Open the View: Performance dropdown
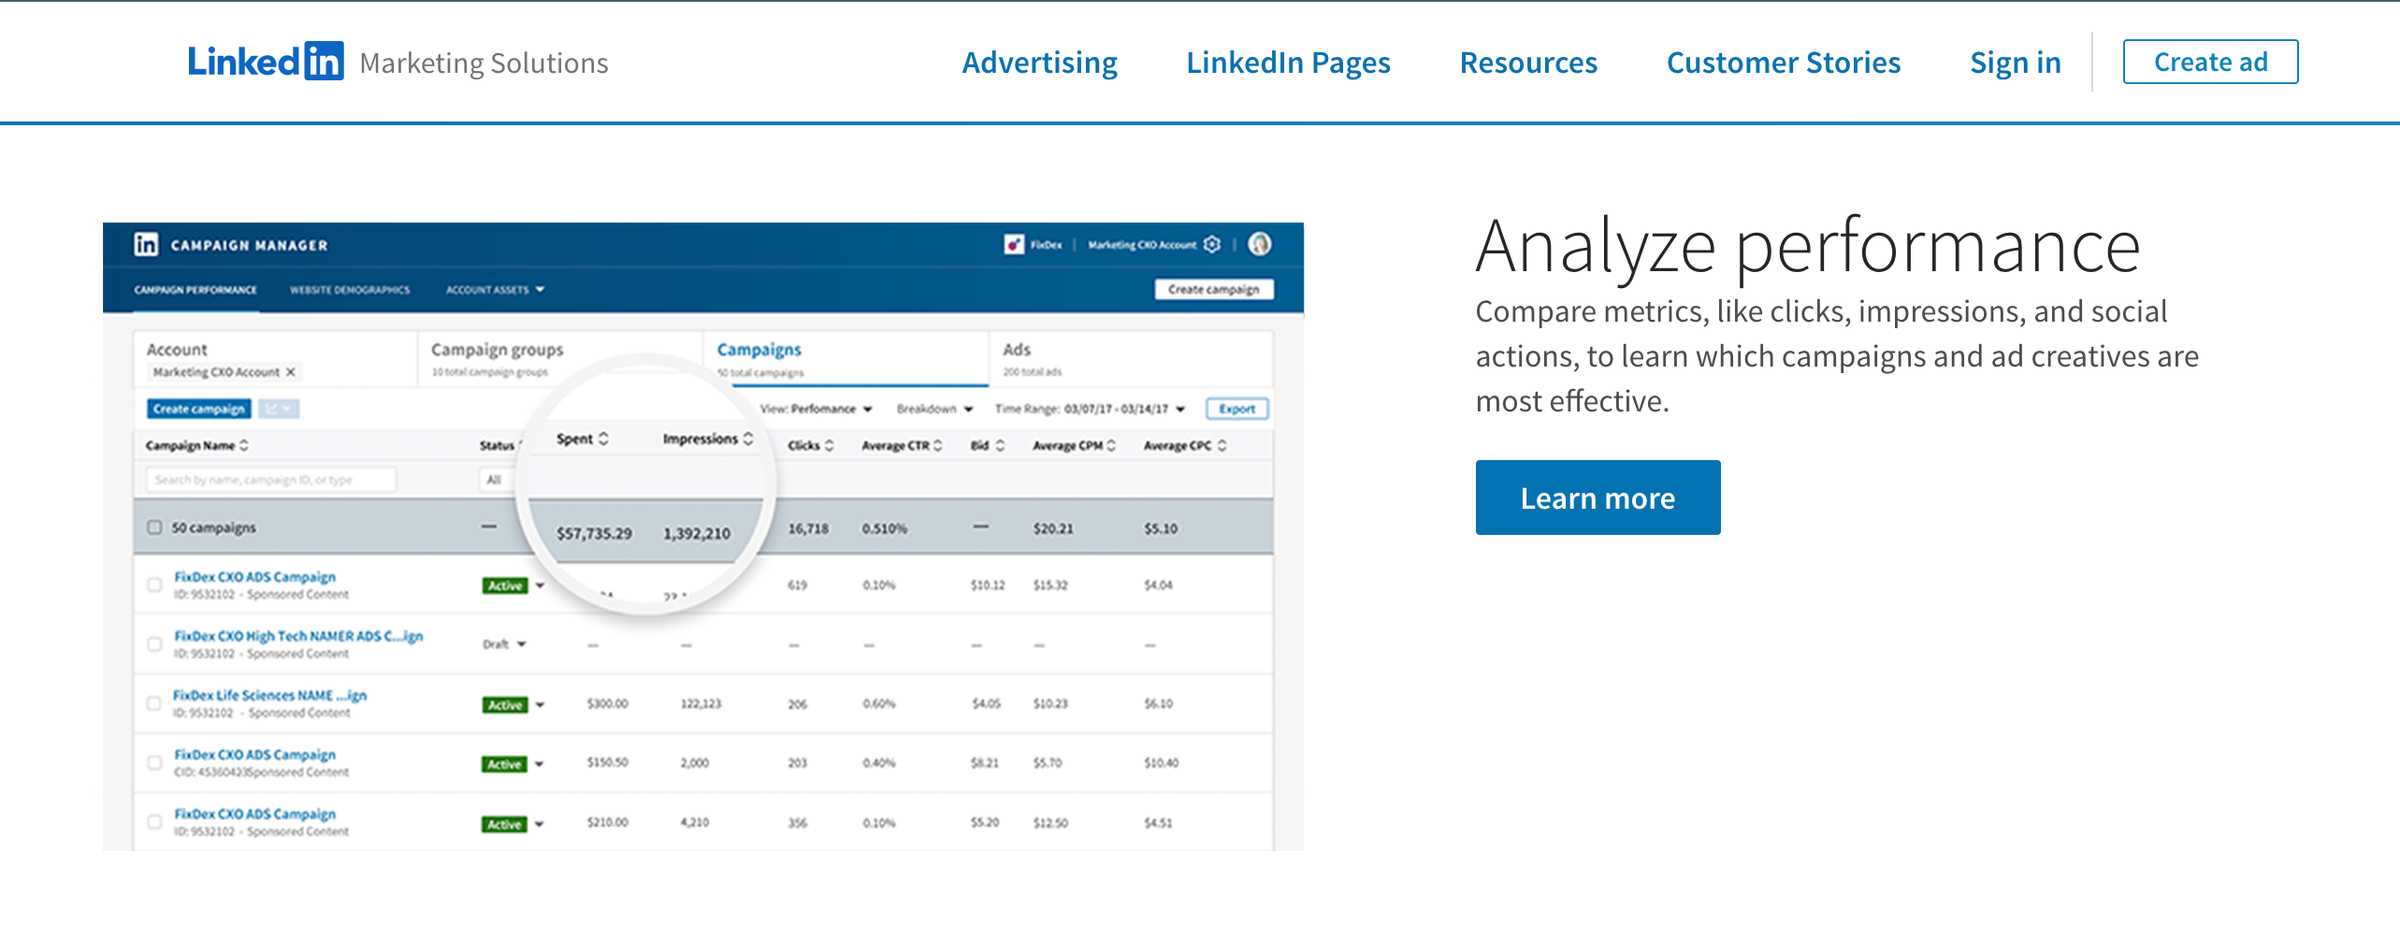This screenshot has width=2400, height=937. 816,408
